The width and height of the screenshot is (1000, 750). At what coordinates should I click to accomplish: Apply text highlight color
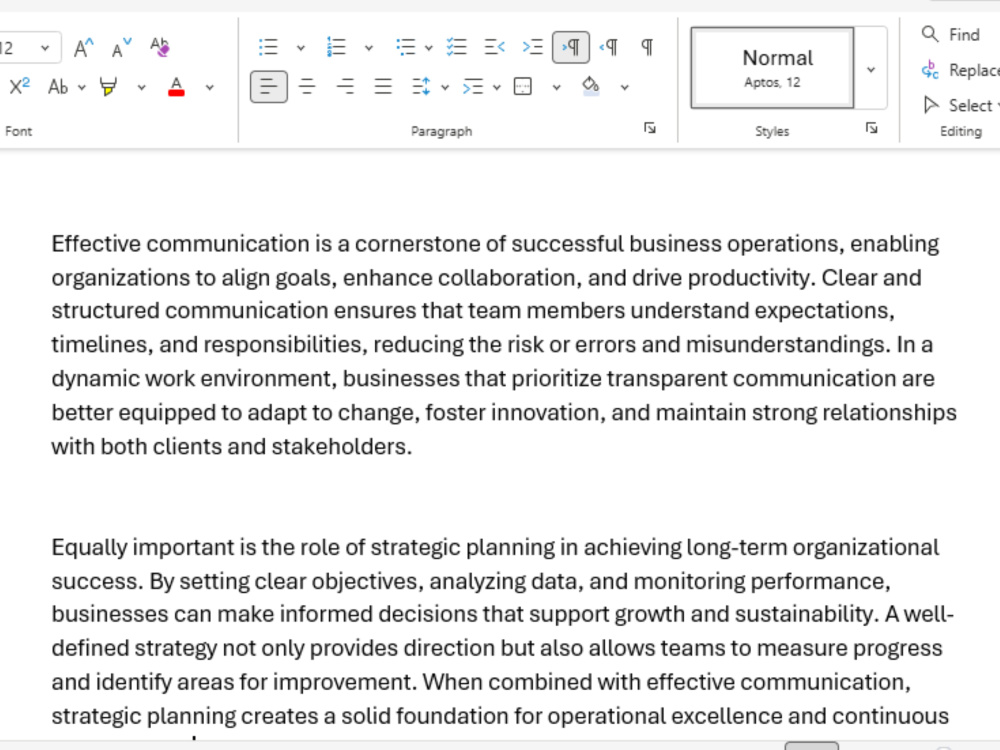(x=109, y=87)
